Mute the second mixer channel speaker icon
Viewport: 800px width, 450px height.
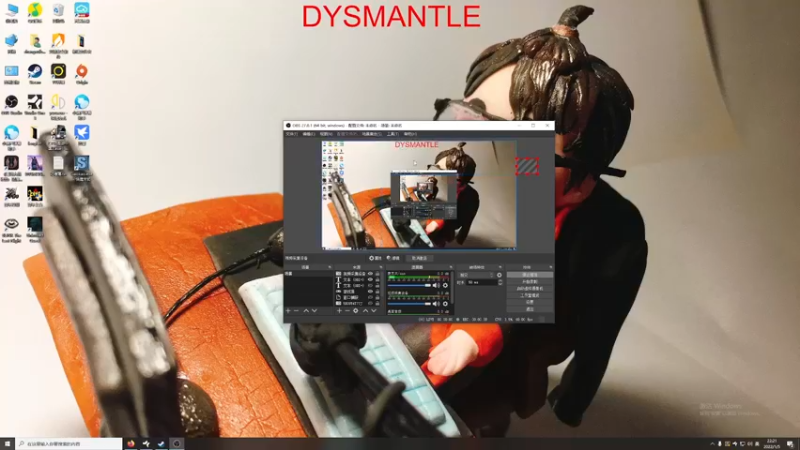coord(435,304)
